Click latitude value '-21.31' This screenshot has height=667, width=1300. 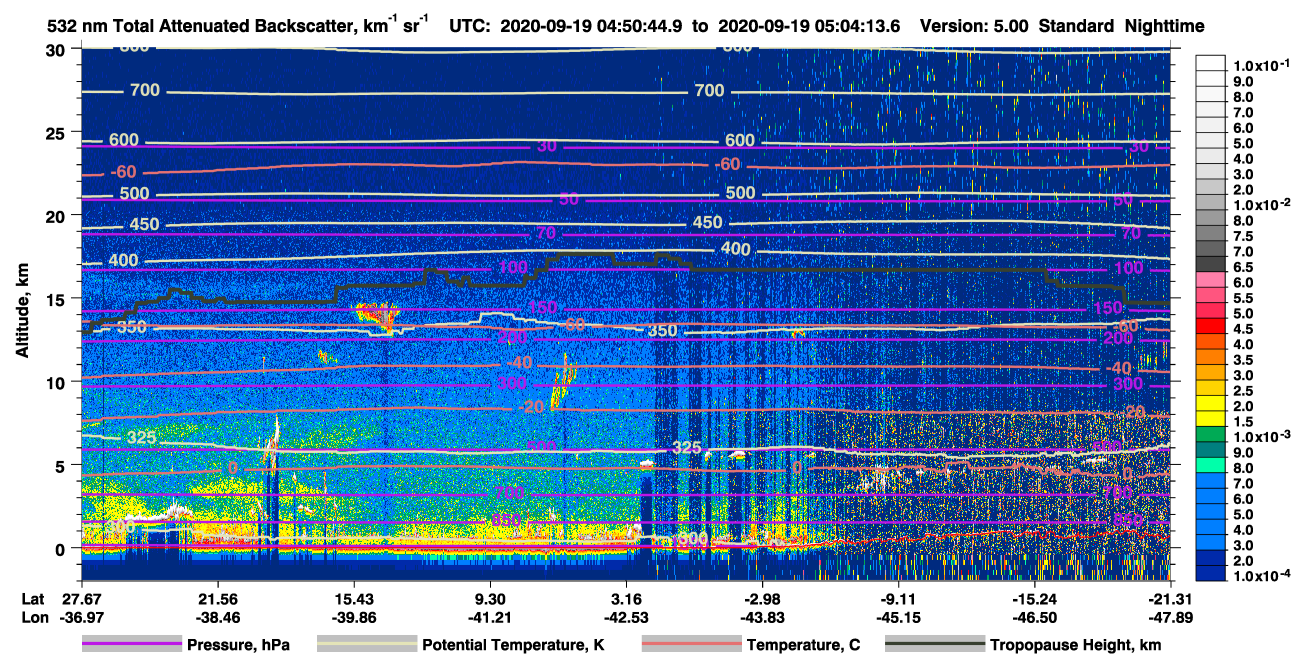point(1171,598)
